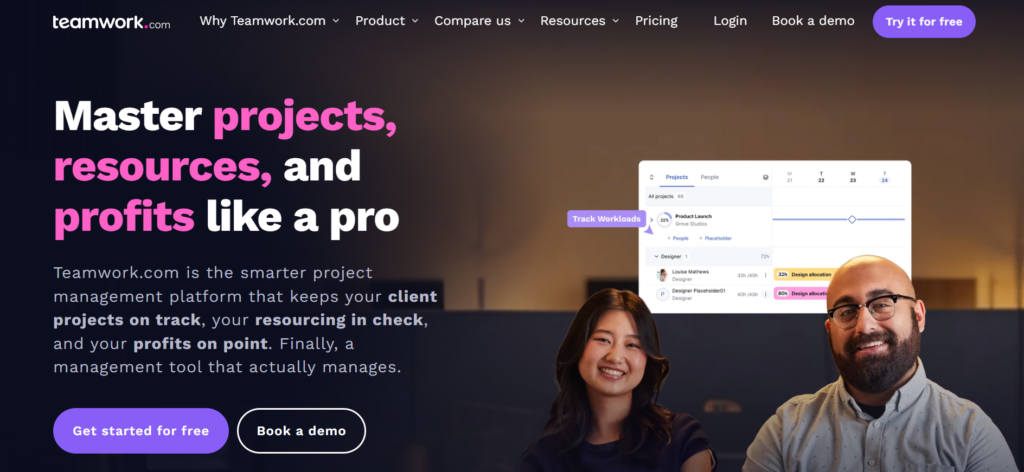
Task: Click the 22% progress circle for Product Launch
Action: 664,220
